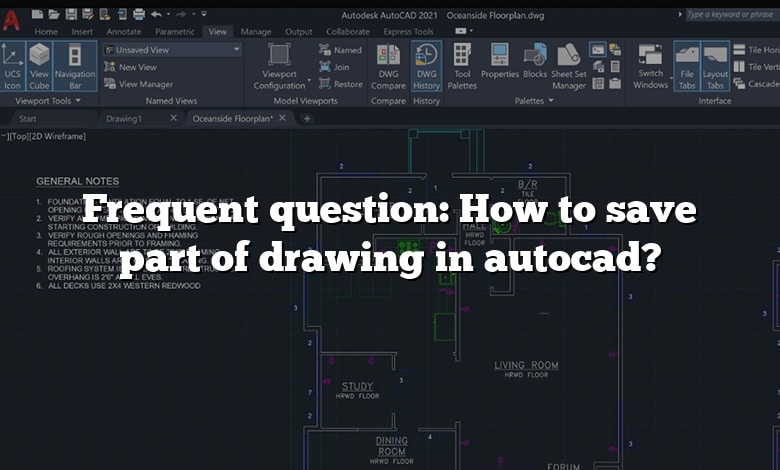Viewport: 780px width, 470px height.
Task: Open the Customize Quick Access Toolbar dropdown
Action: [204, 14]
